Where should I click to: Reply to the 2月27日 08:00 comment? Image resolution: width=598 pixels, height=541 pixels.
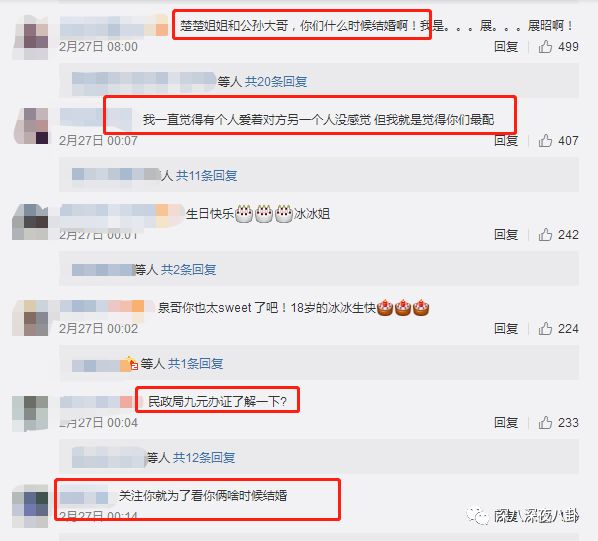tap(506, 47)
